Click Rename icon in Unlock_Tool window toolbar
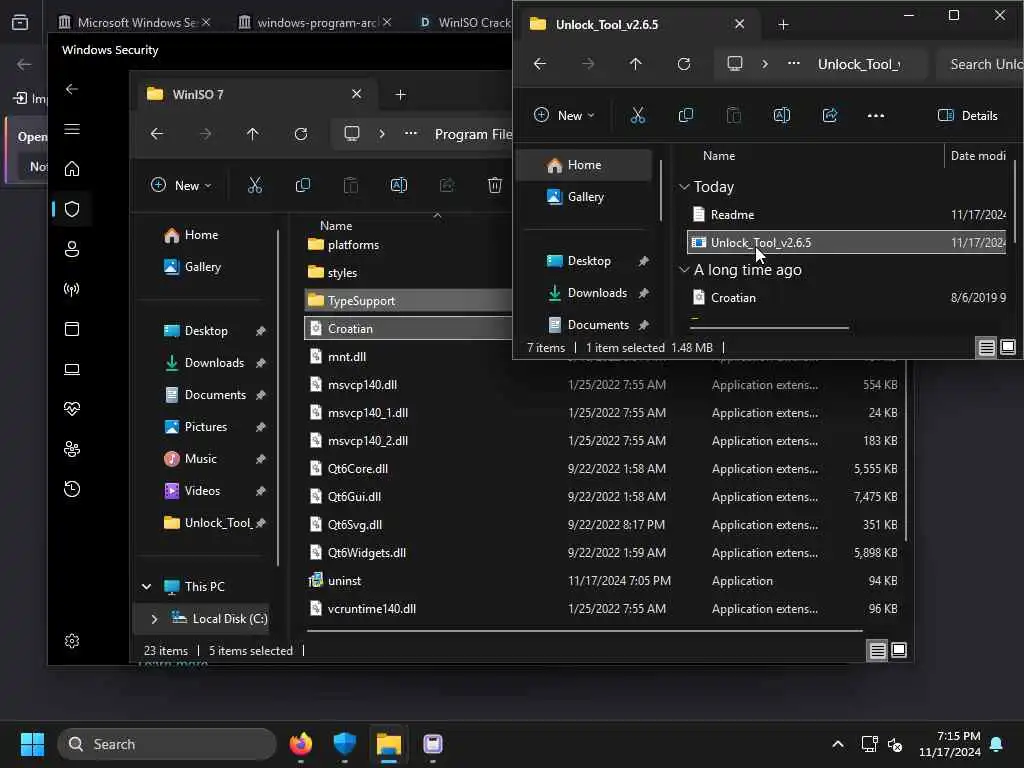Image resolution: width=1024 pixels, height=768 pixels. click(x=782, y=116)
